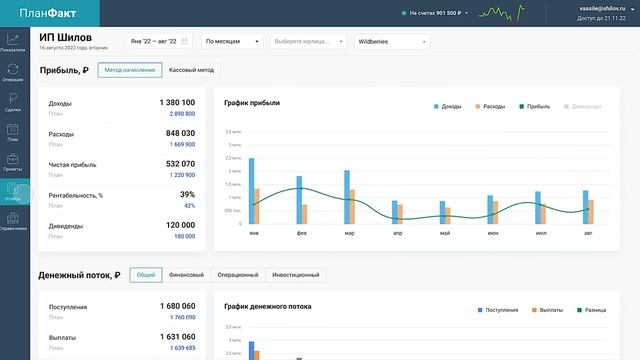The width and height of the screenshot is (640, 360).
Task: Open the date range picker Янв '22 – авг '22
Action: click(x=159, y=41)
